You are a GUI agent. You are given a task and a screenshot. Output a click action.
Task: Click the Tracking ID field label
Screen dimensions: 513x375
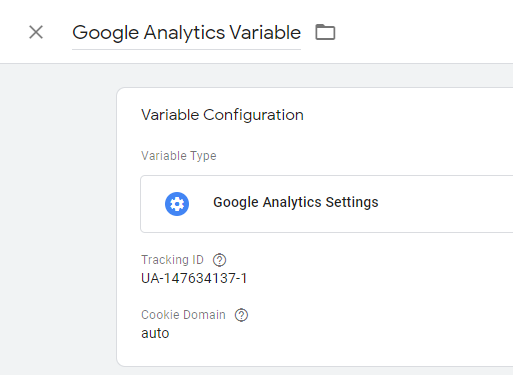(172, 260)
